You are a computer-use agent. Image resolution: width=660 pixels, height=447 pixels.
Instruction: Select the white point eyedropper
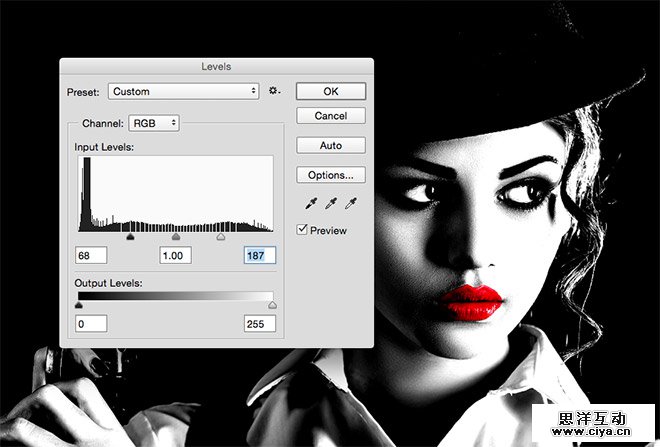click(349, 203)
